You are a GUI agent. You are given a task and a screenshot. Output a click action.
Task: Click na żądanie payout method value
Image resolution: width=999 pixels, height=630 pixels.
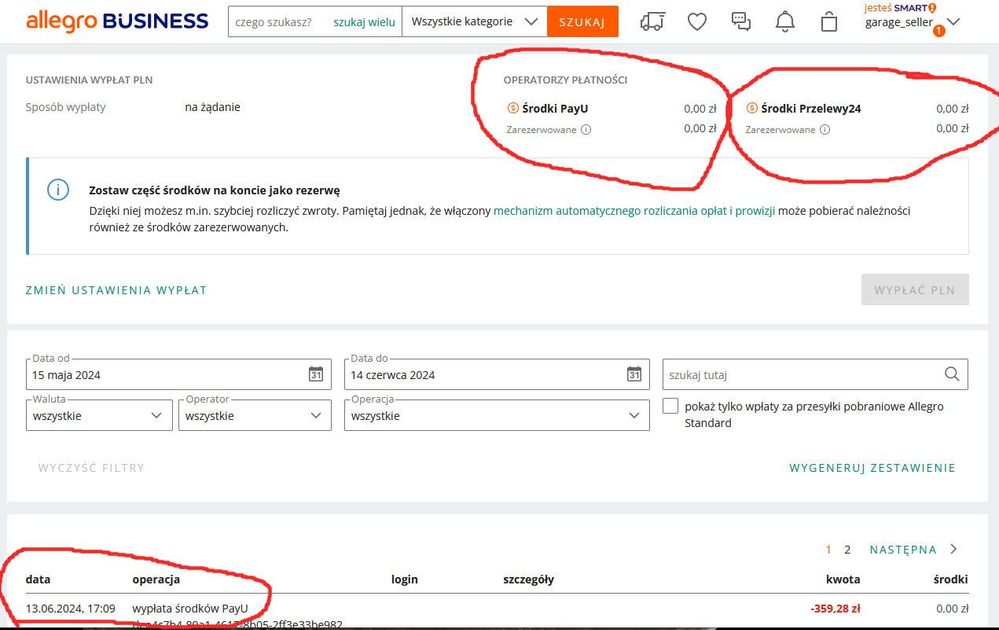pyautogui.click(x=212, y=107)
